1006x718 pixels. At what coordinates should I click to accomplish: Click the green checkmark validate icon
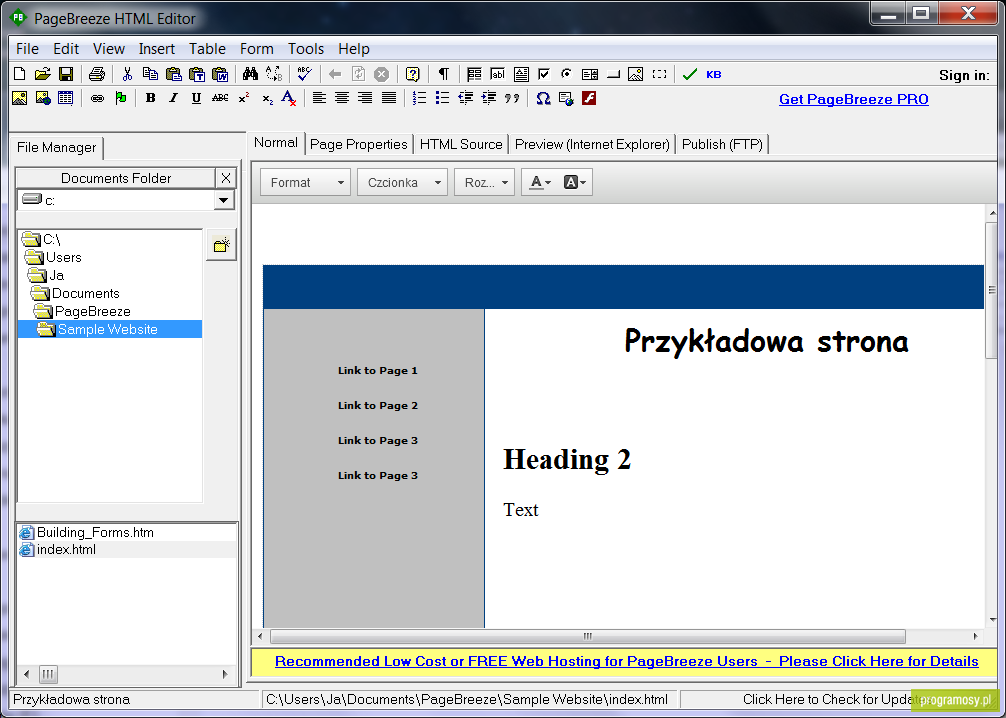click(x=690, y=74)
